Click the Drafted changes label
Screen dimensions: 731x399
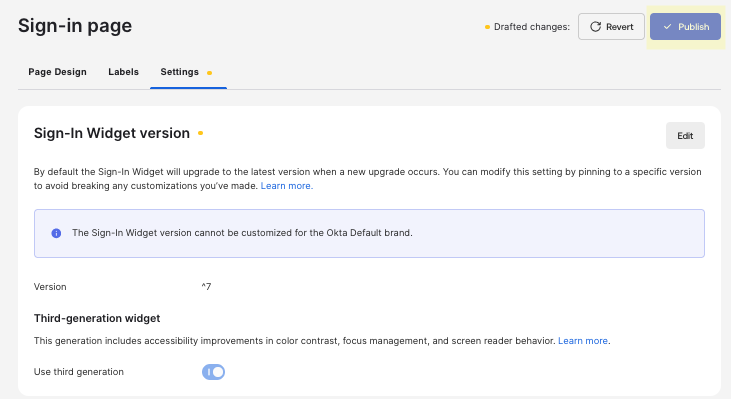click(x=531, y=27)
